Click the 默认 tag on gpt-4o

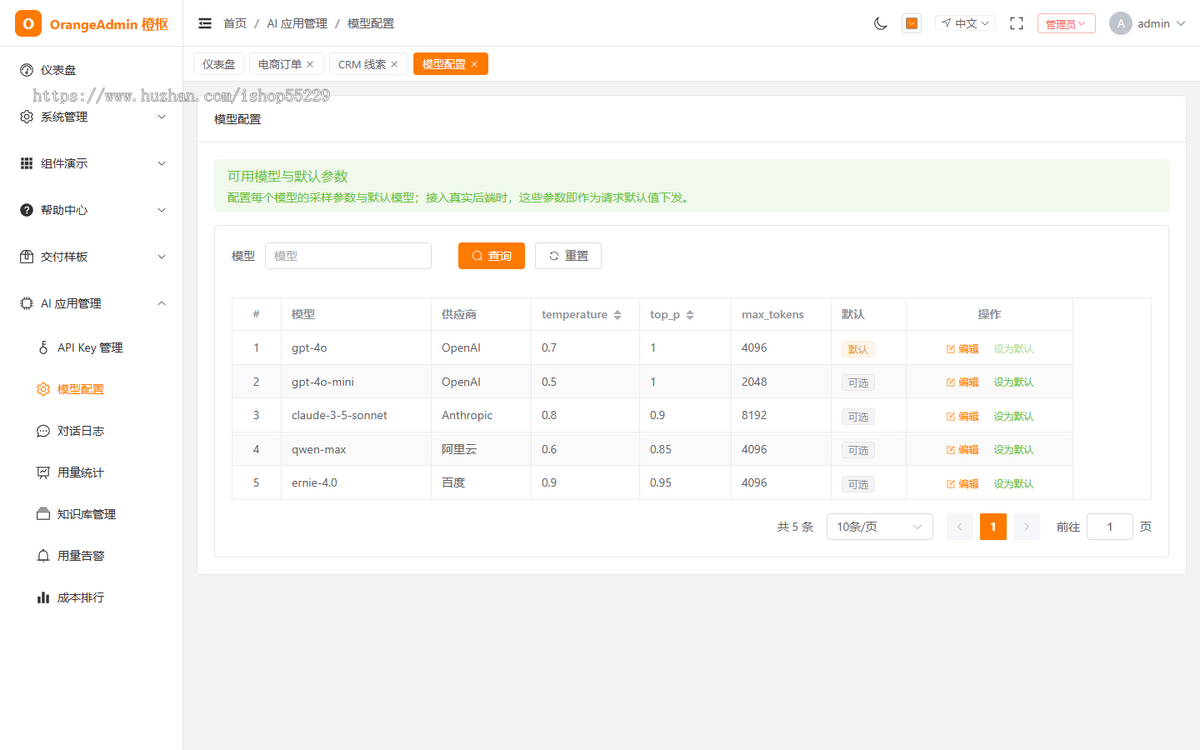(858, 349)
